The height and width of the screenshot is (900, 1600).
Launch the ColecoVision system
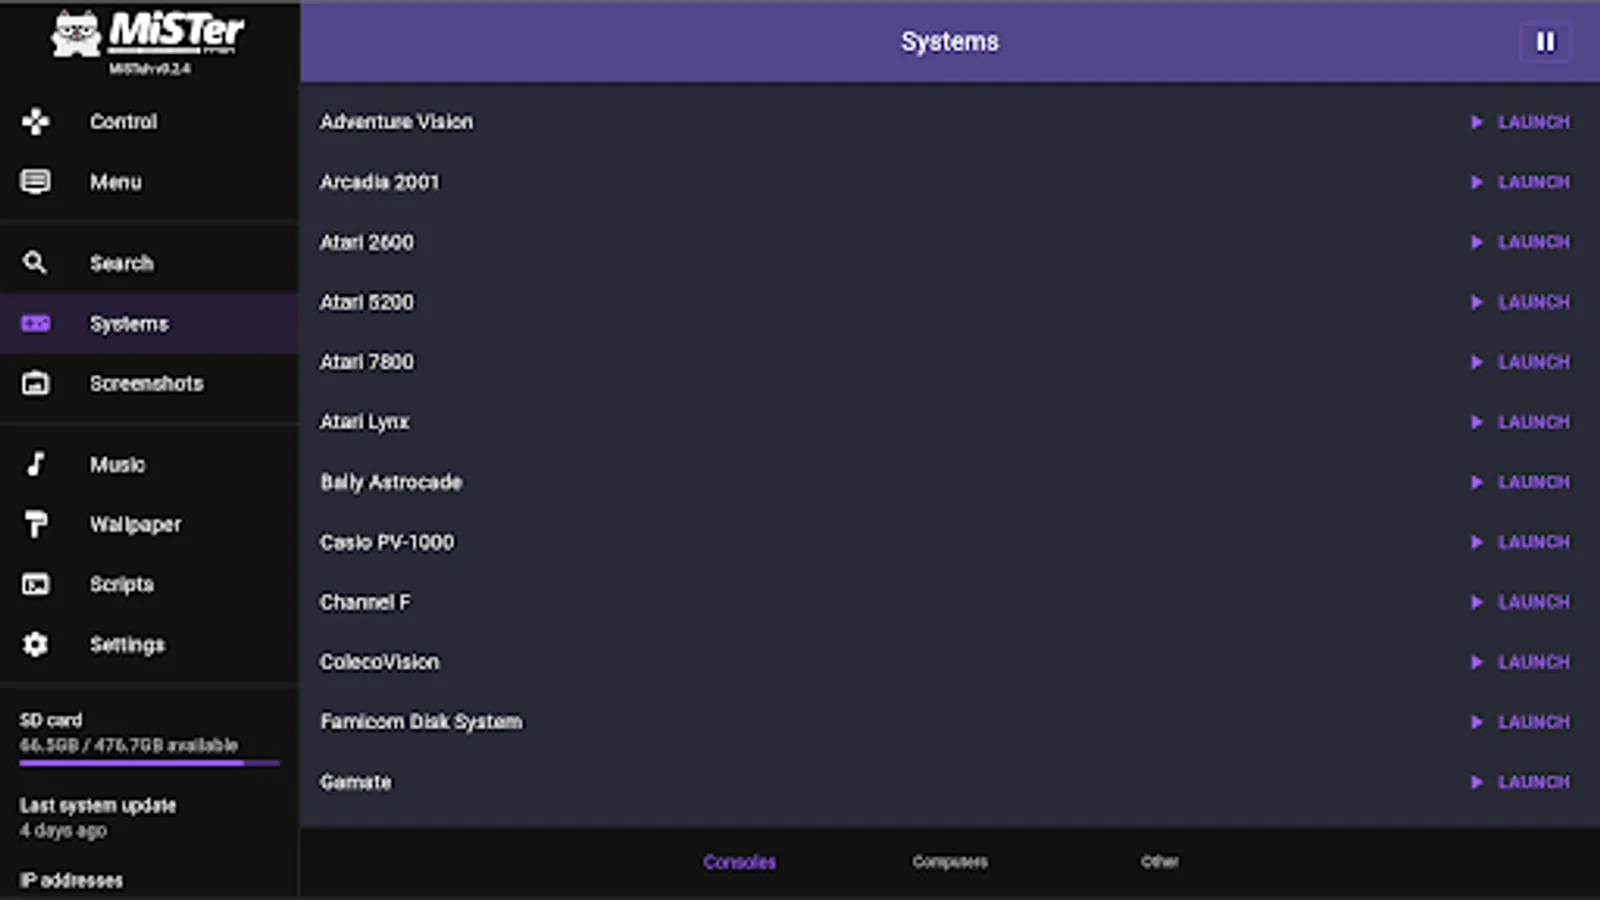[x=1521, y=661]
